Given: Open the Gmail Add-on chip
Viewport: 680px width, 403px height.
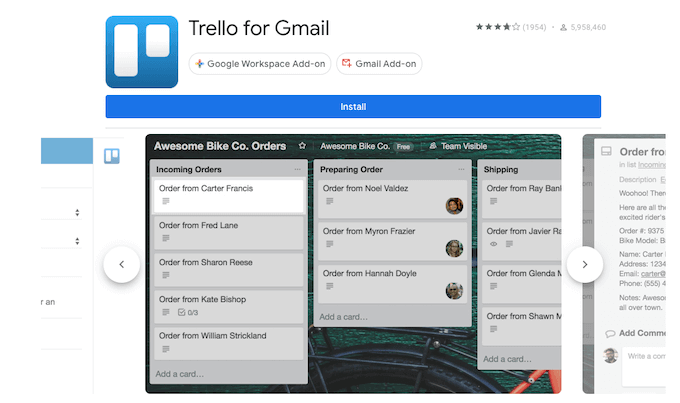Looking at the screenshot, I should [x=379, y=64].
